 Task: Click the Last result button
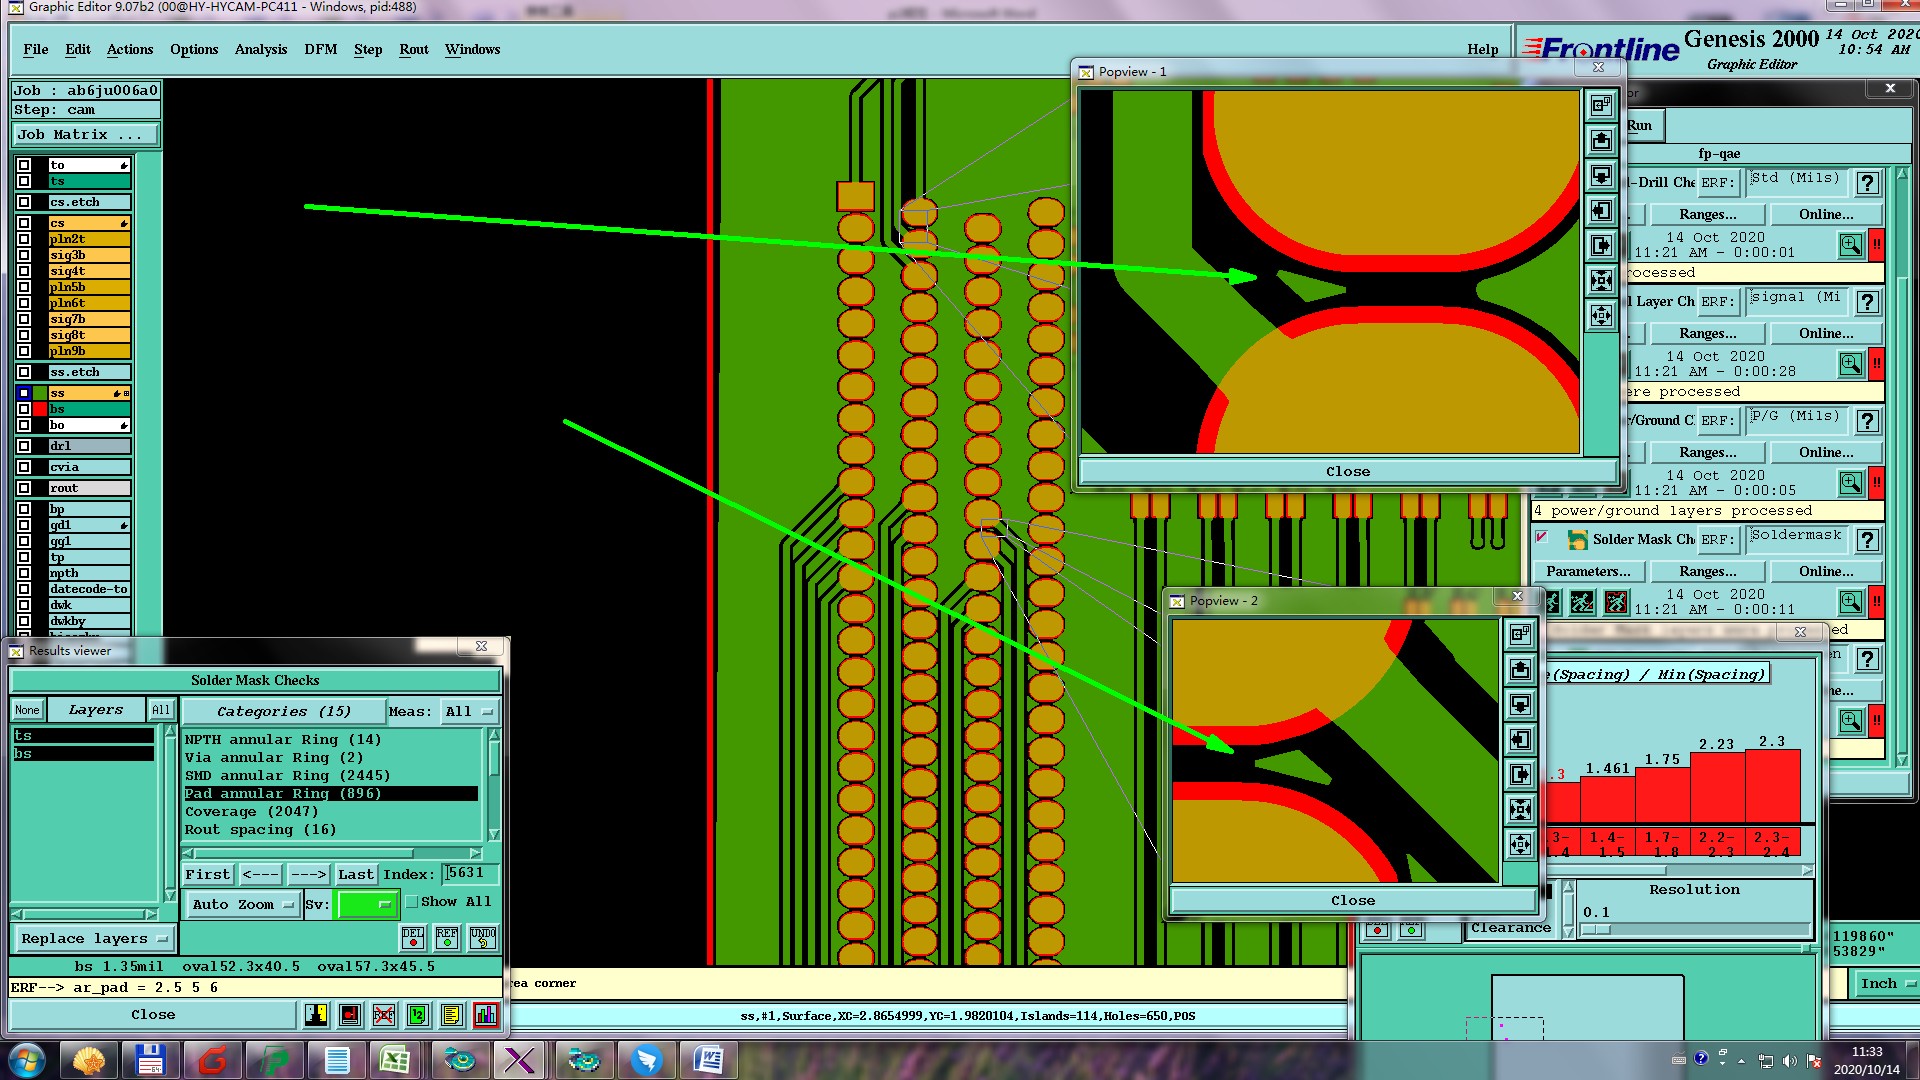pos(355,874)
